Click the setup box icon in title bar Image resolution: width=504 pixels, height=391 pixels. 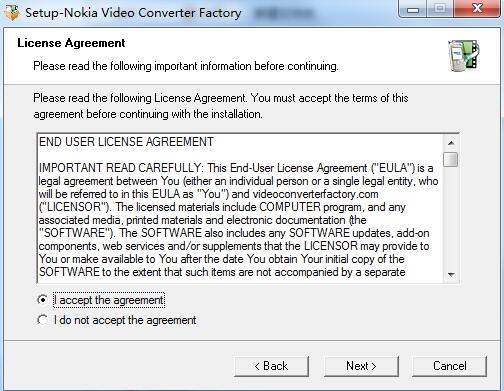tap(12, 13)
